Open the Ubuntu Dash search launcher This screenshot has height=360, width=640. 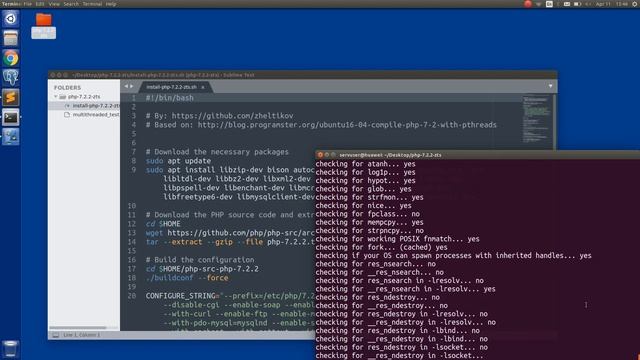11,19
